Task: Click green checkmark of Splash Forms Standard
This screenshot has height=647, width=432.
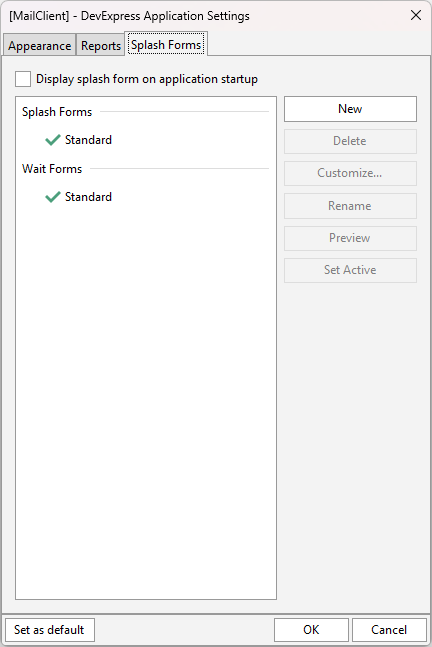Action: click(x=53, y=140)
